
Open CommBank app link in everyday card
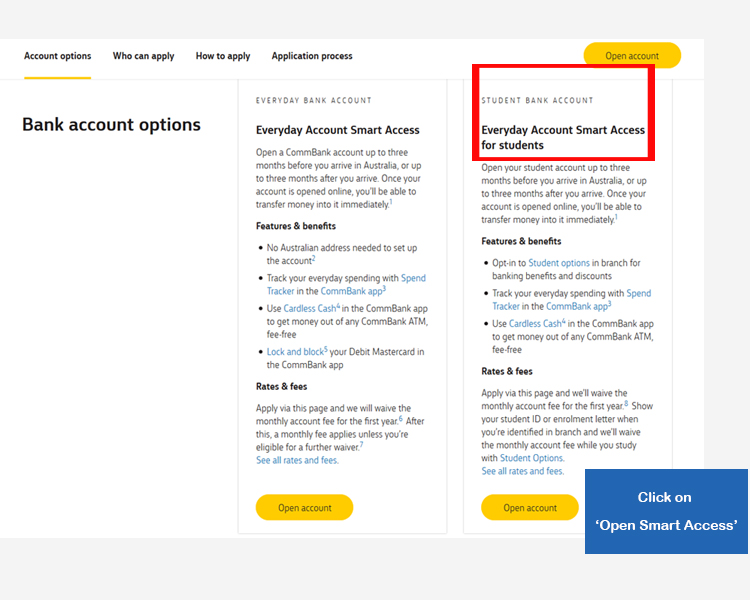coord(352,291)
